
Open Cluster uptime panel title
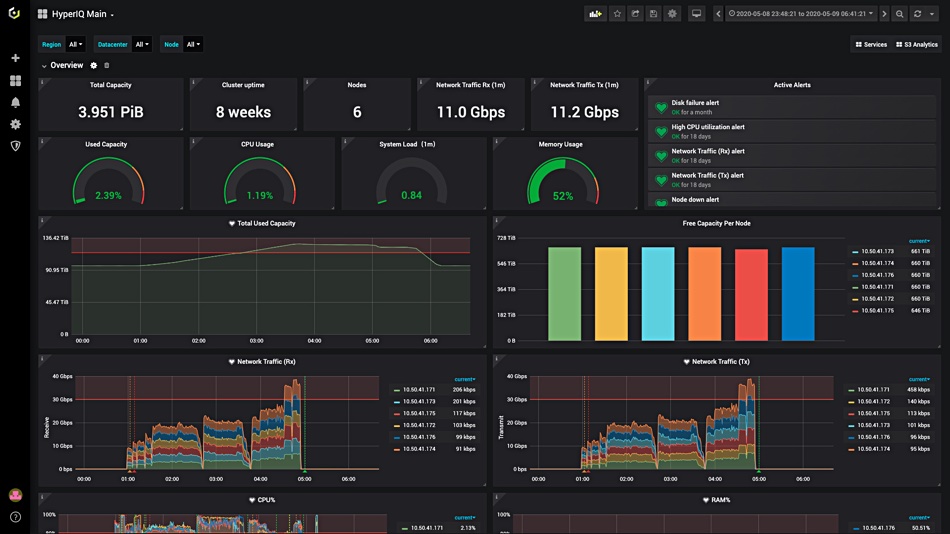[243, 85]
